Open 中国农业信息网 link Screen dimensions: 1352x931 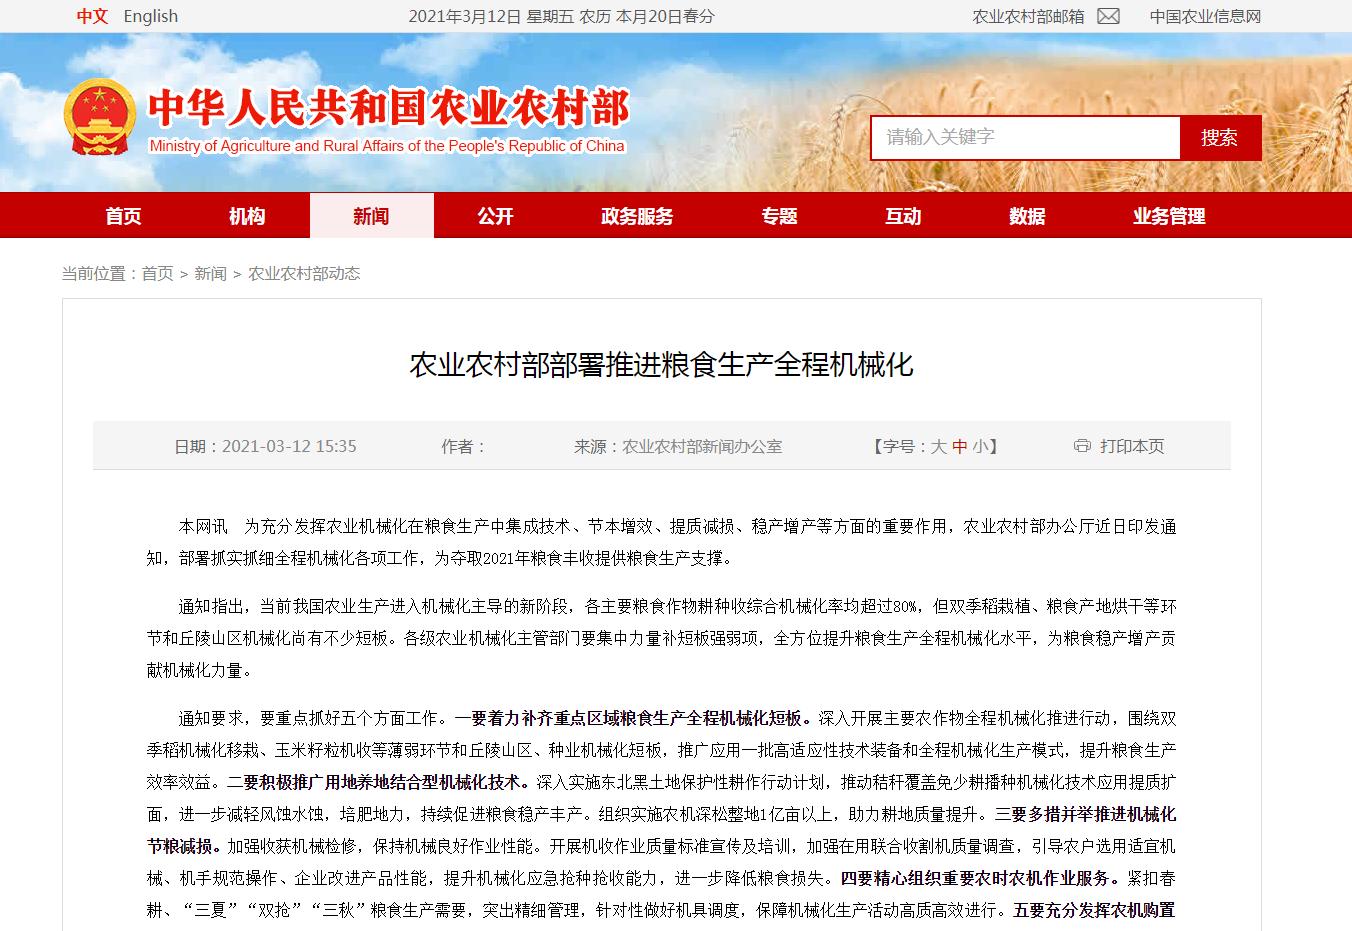click(1205, 16)
